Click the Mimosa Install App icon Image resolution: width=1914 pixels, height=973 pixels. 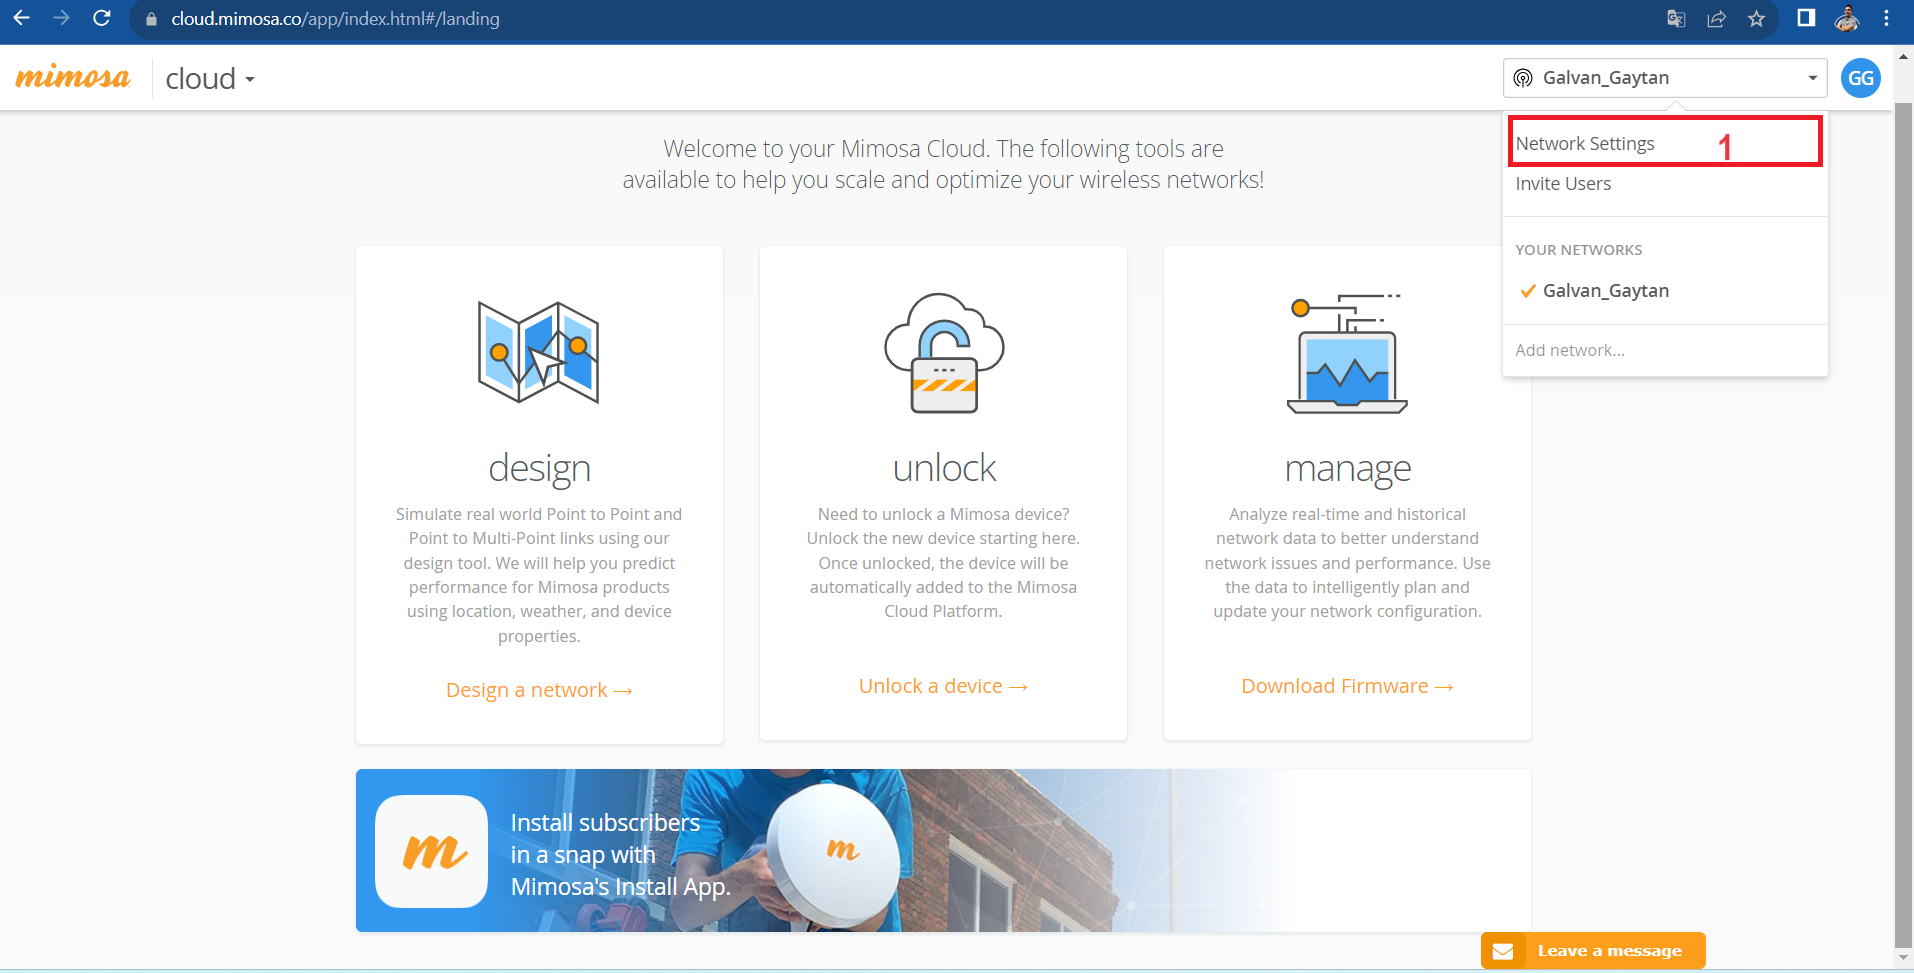(431, 851)
